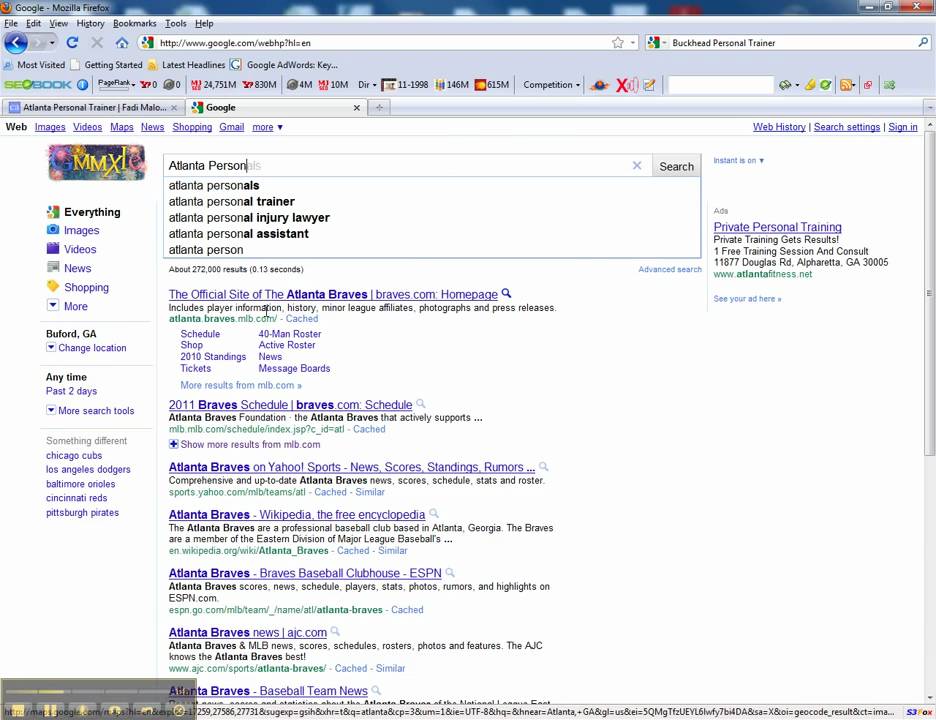This screenshot has height=720, width=936.
Task: Switch to Atlanta Personal Trainer tab
Action: pos(93,107)
